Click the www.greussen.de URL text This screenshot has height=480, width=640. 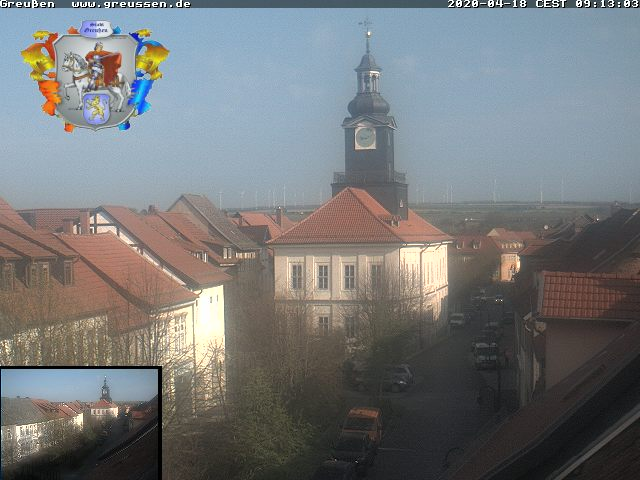tap(131, 4)
